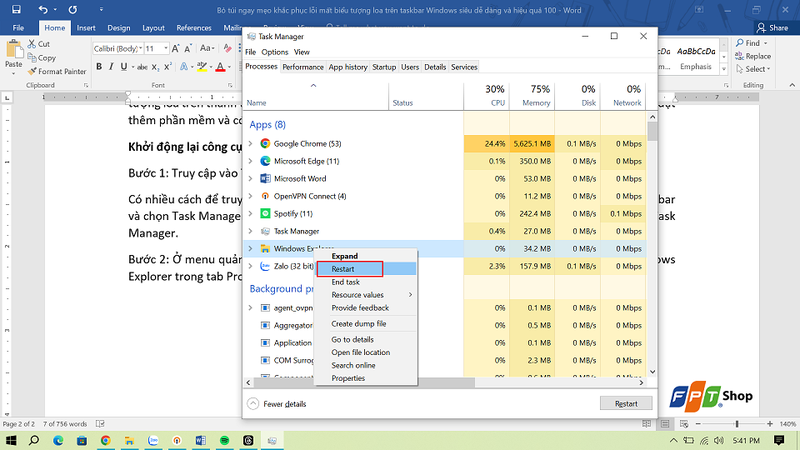Choose End task from the context menu
The width and height of the screenshot is (800, 450).
(366, 282)
